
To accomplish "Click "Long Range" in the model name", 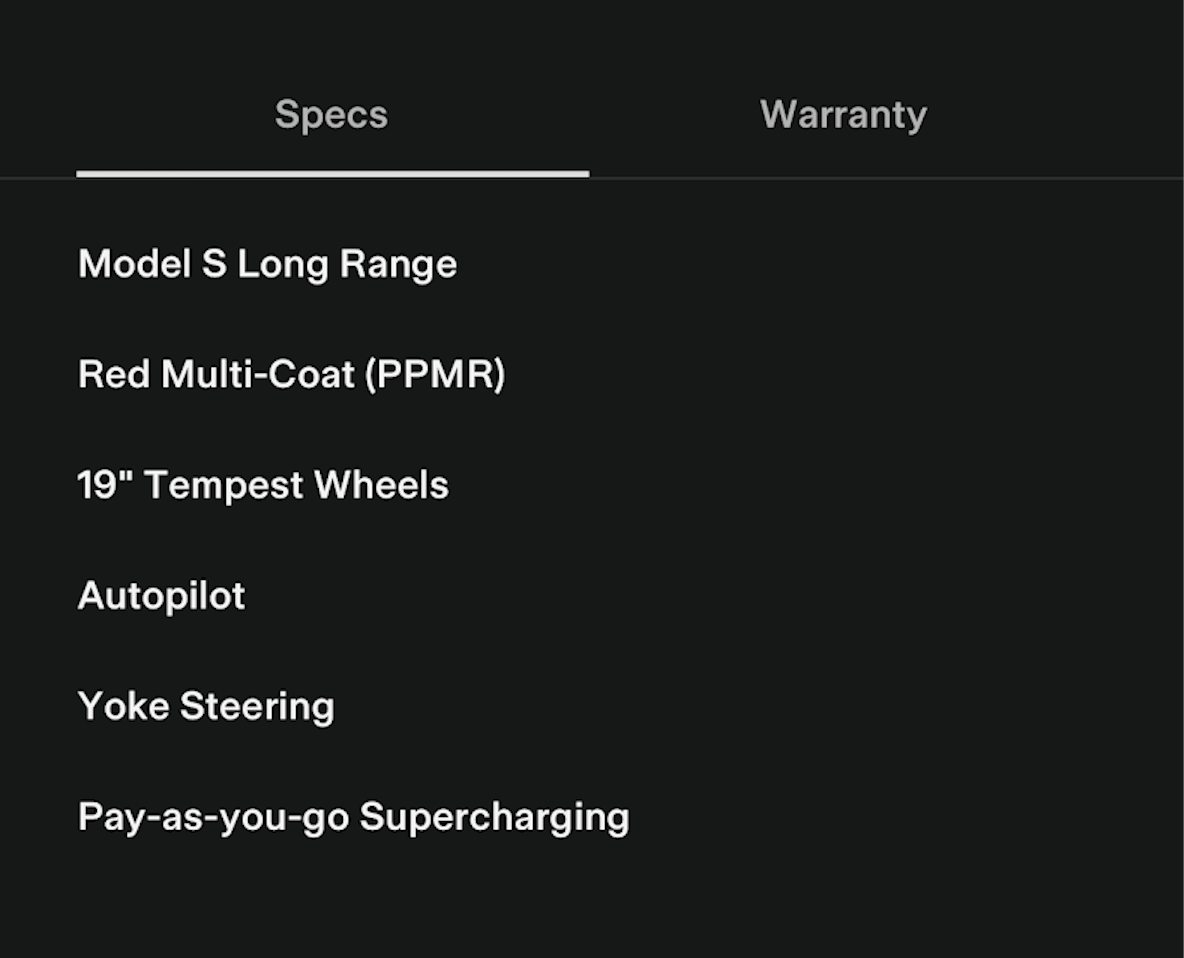I will (x=347, y=265).
